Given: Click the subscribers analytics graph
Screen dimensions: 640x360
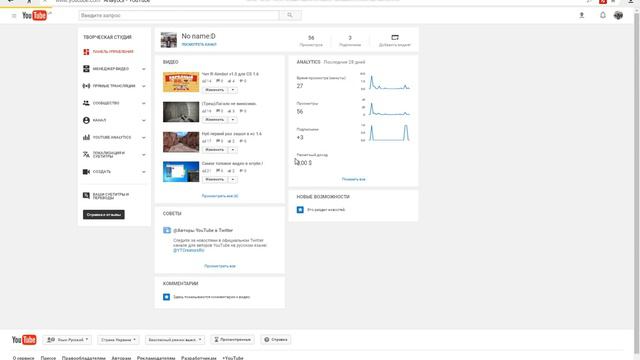Looking at the screenshot, I should (x=385, y=133).
